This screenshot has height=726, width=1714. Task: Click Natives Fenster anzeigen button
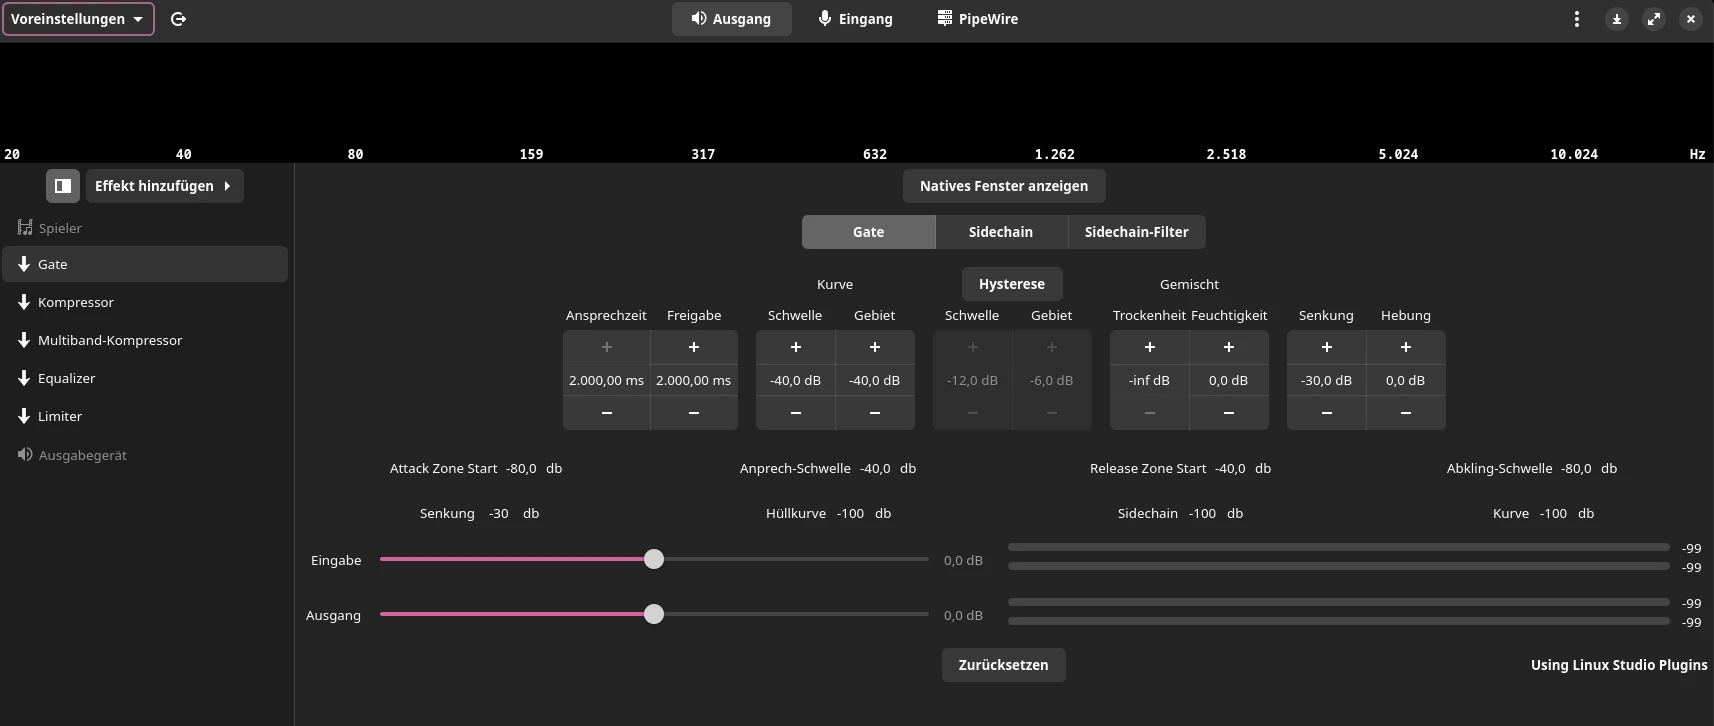coord(1004,186)
